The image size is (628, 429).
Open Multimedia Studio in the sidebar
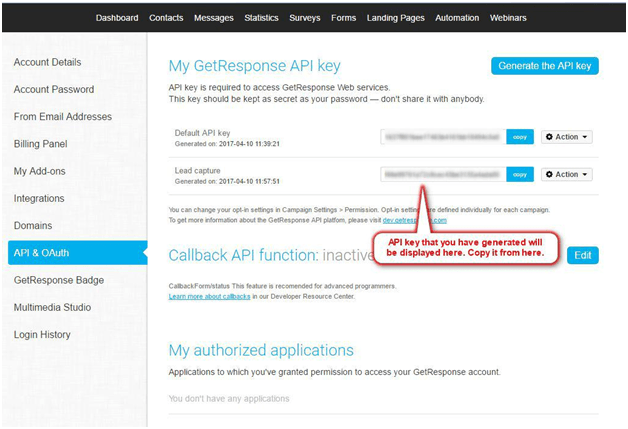click(x=52, y=307)
